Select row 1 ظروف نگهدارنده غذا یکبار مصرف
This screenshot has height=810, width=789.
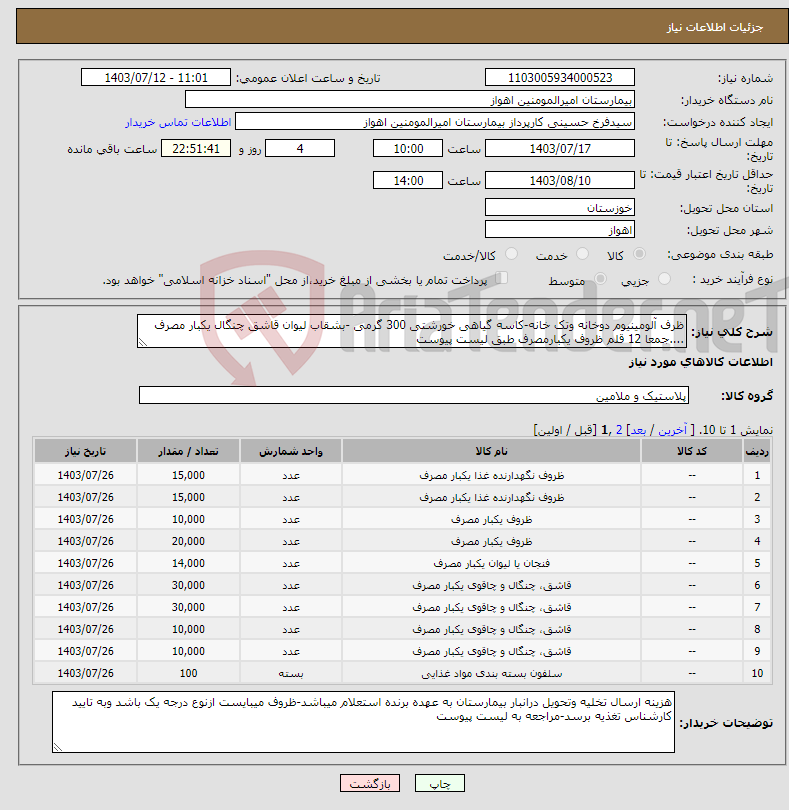403,475
